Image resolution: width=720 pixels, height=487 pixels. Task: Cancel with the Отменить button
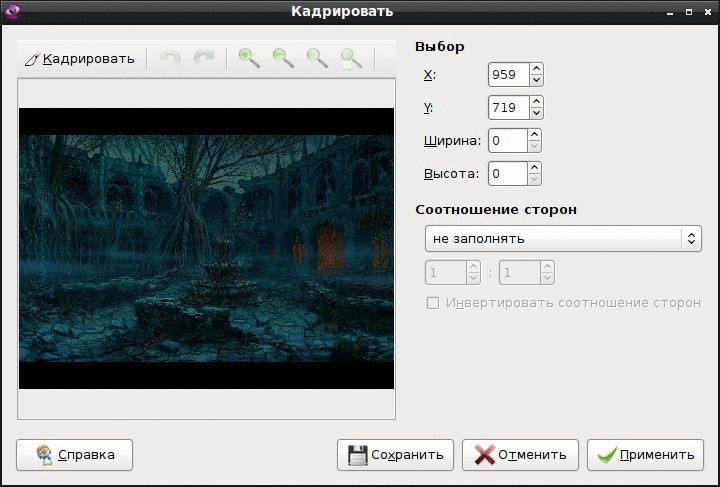520,455
